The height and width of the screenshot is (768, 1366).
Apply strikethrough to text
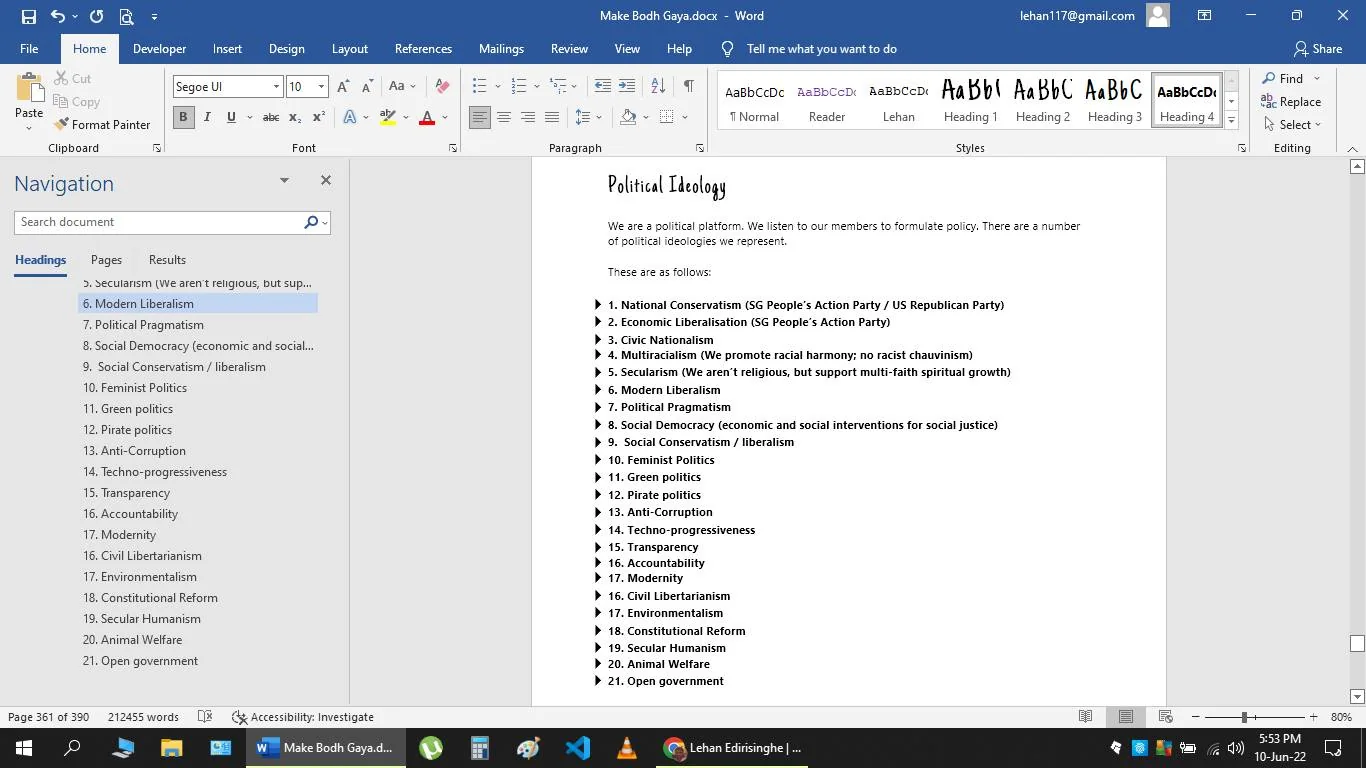tap(270, 117)
